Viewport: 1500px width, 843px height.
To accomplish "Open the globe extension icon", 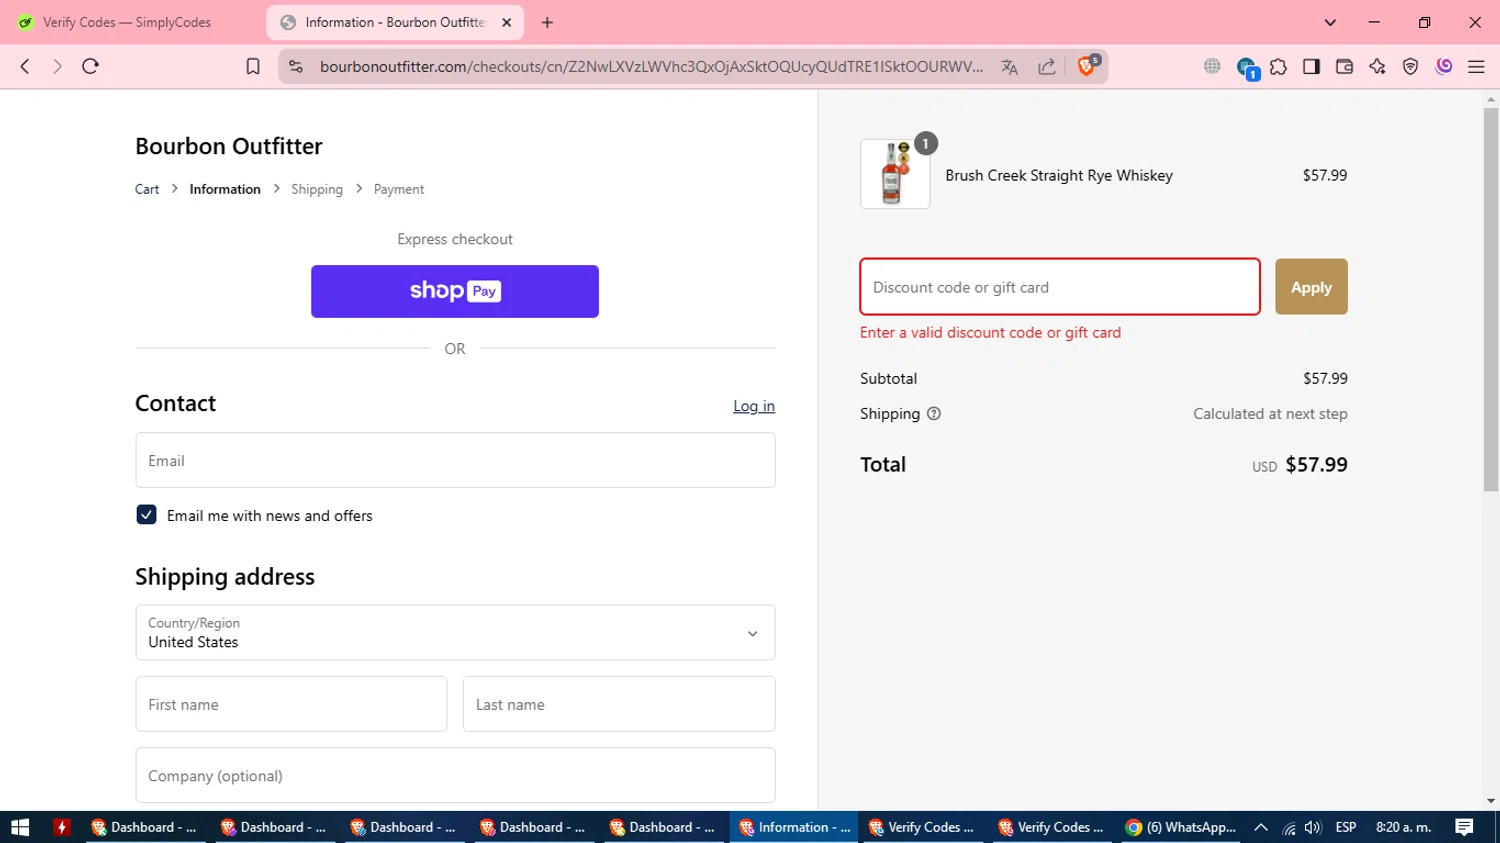I will (1212, 66).
